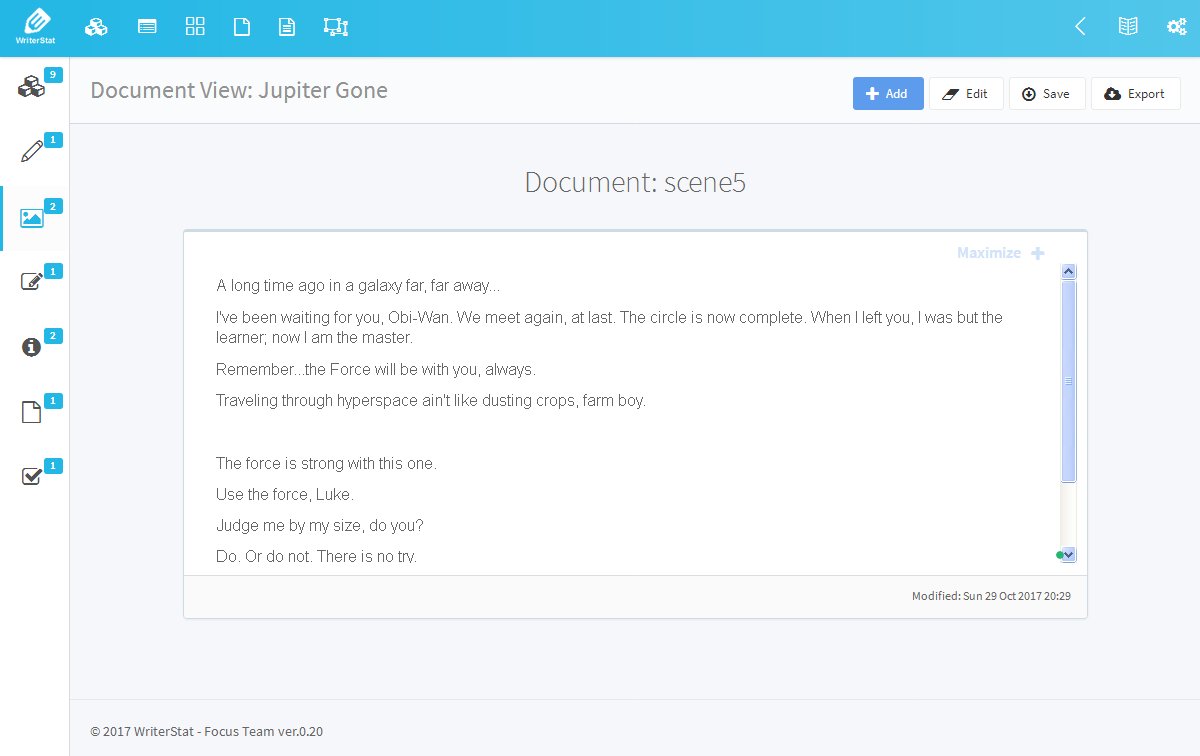Click the document scrollbar thumb
The image size is (1200, 756).
click(1068, 381)
